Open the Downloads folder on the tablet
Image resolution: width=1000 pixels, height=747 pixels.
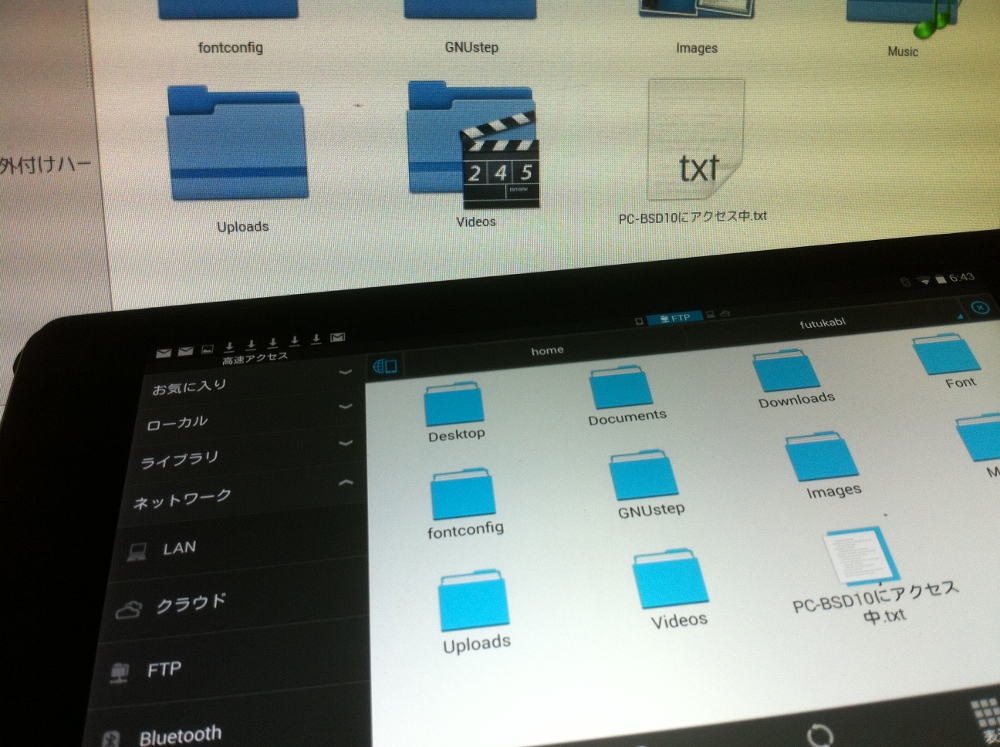pyautogui.click(x=786, y=370)
